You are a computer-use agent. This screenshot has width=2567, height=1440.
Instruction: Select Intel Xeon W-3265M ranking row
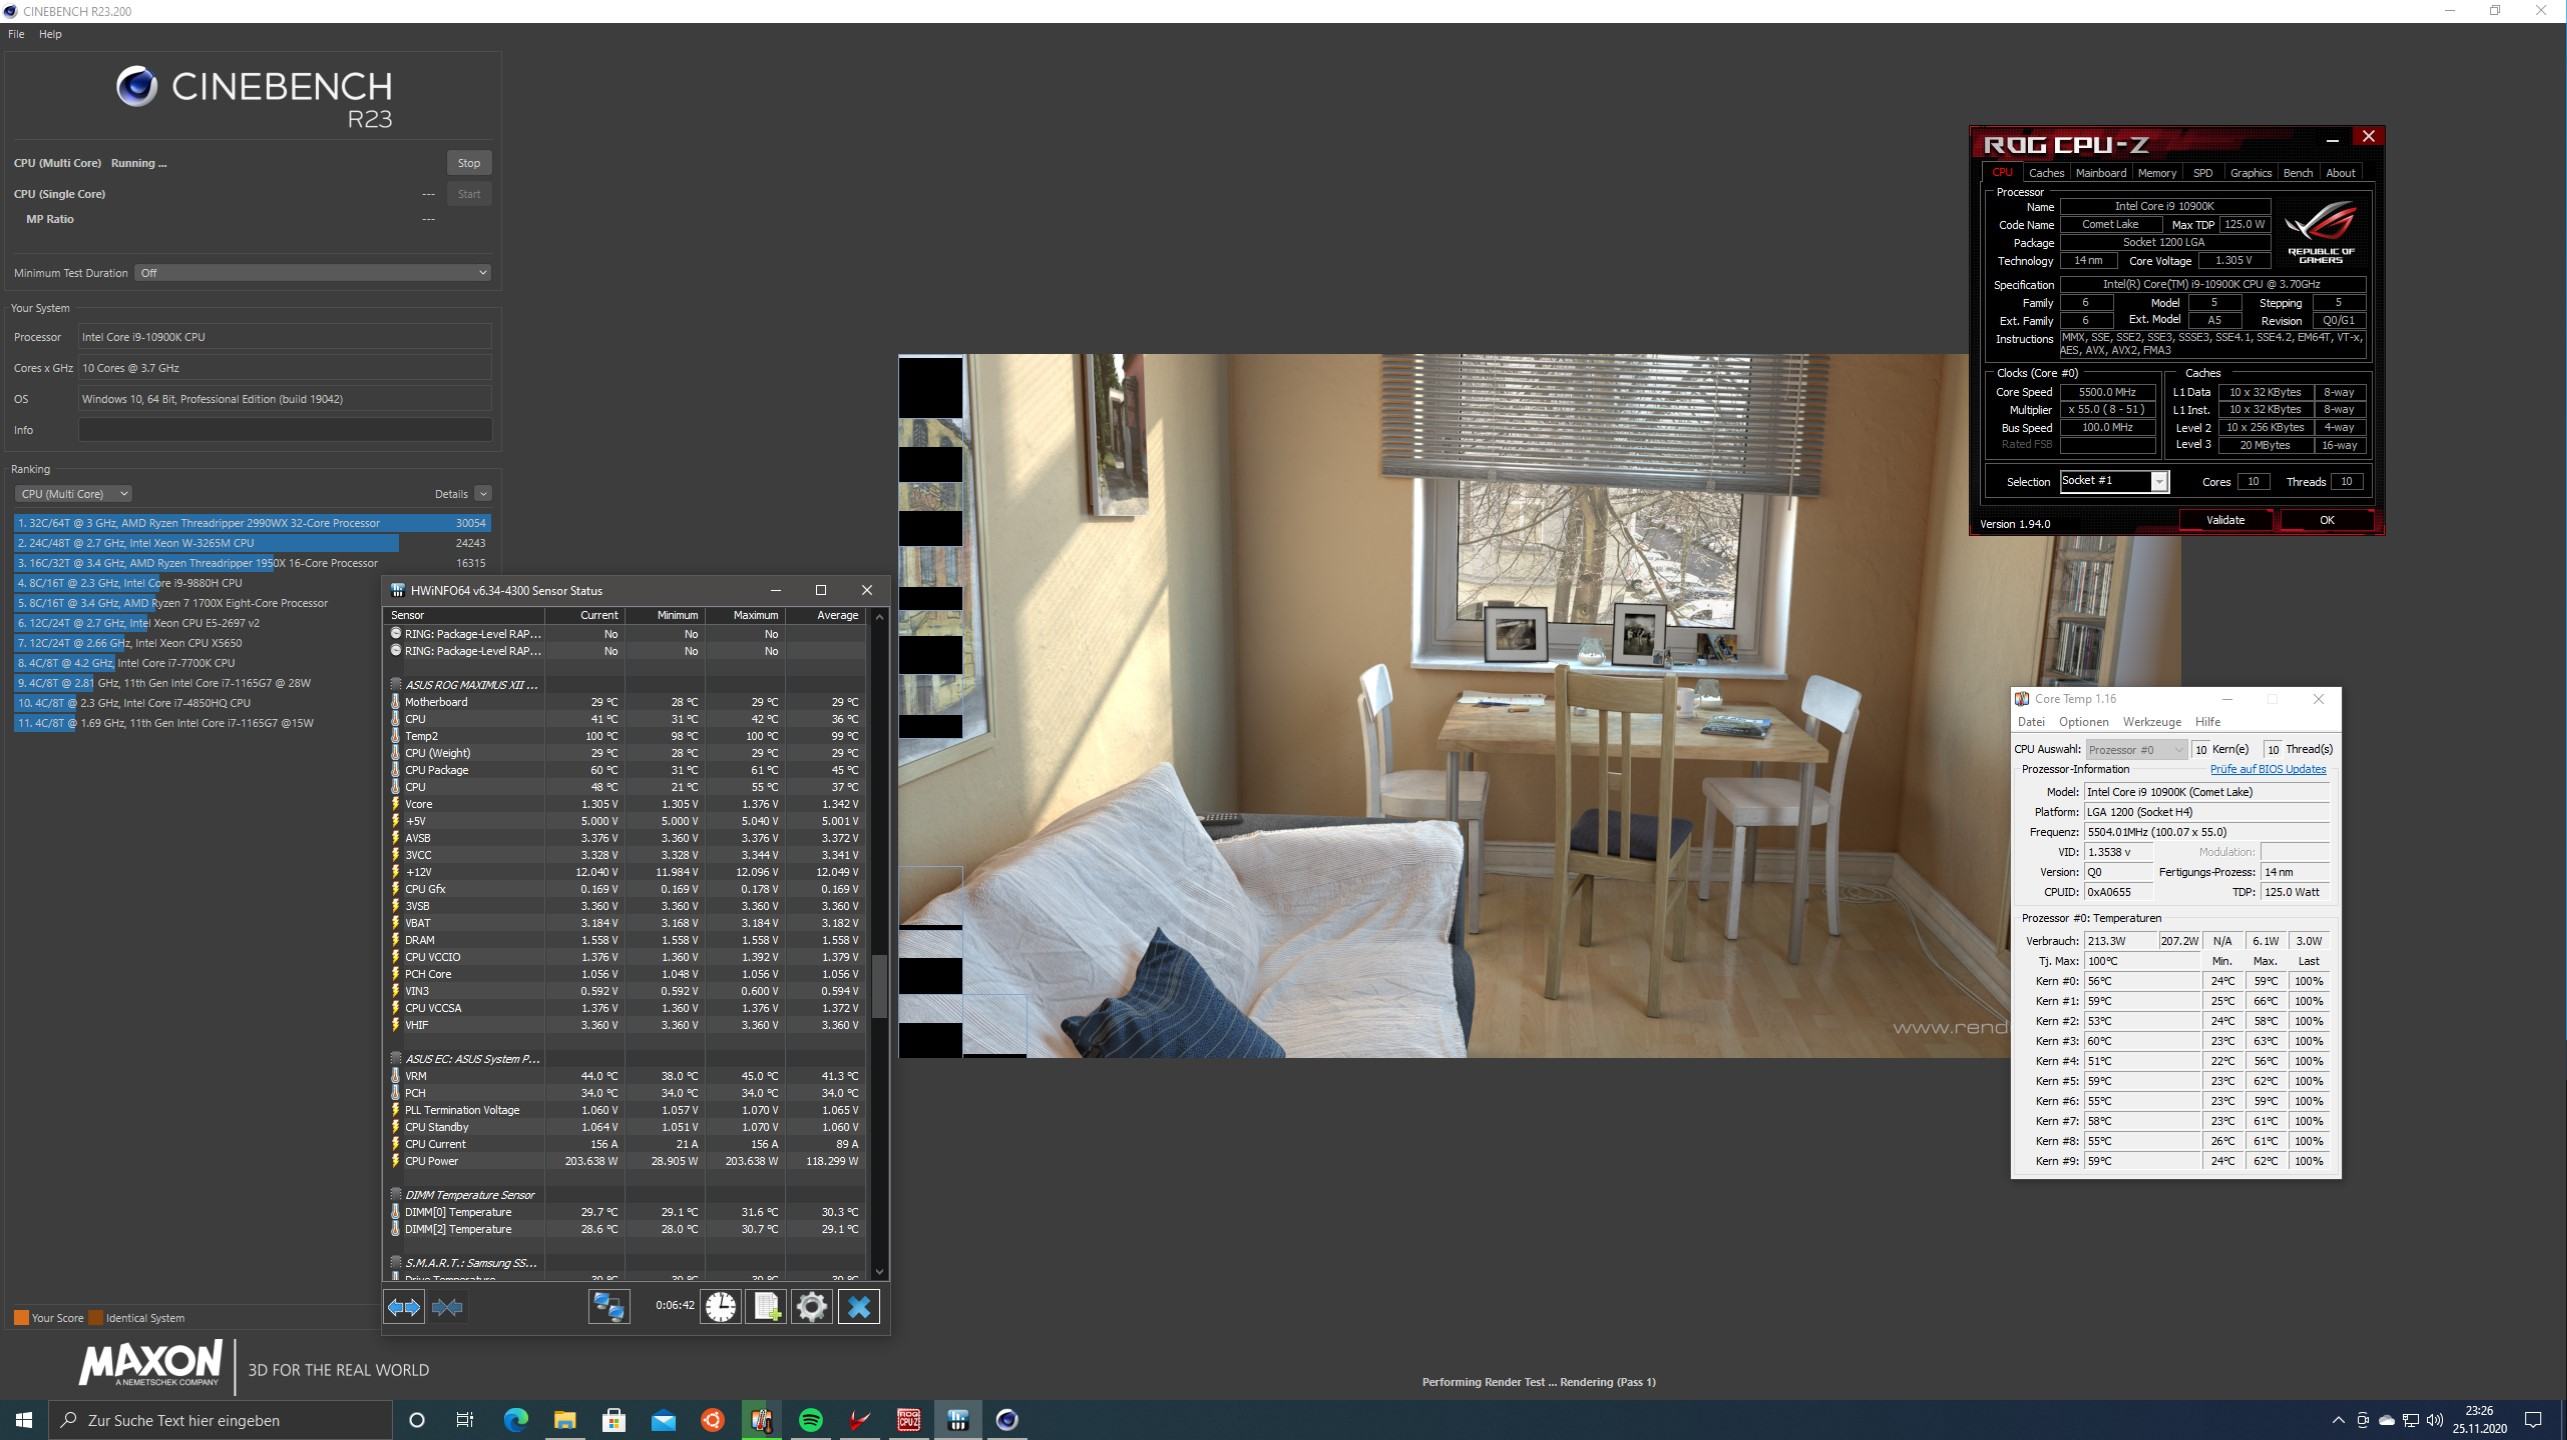pos(252,543)
